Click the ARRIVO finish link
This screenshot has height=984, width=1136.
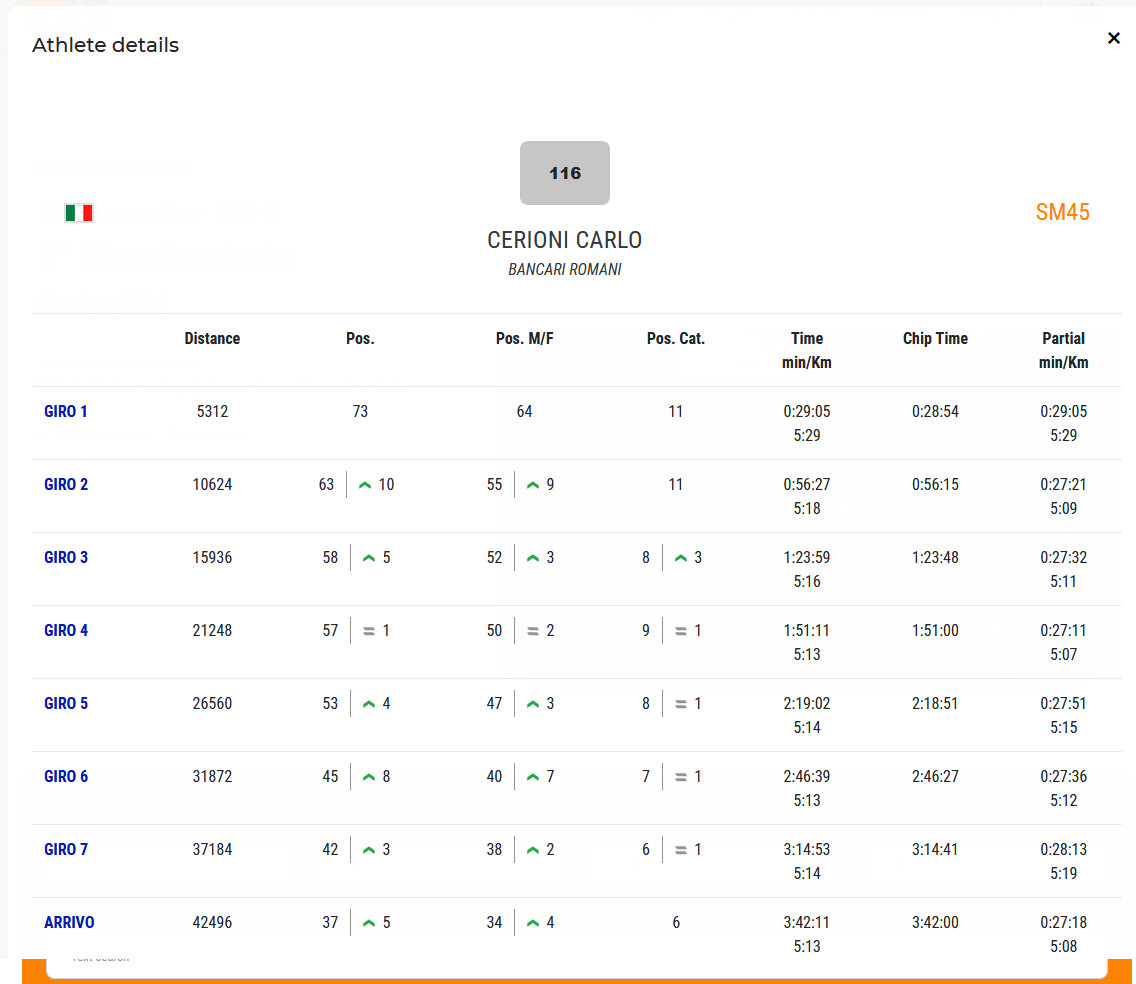(69, 922)
